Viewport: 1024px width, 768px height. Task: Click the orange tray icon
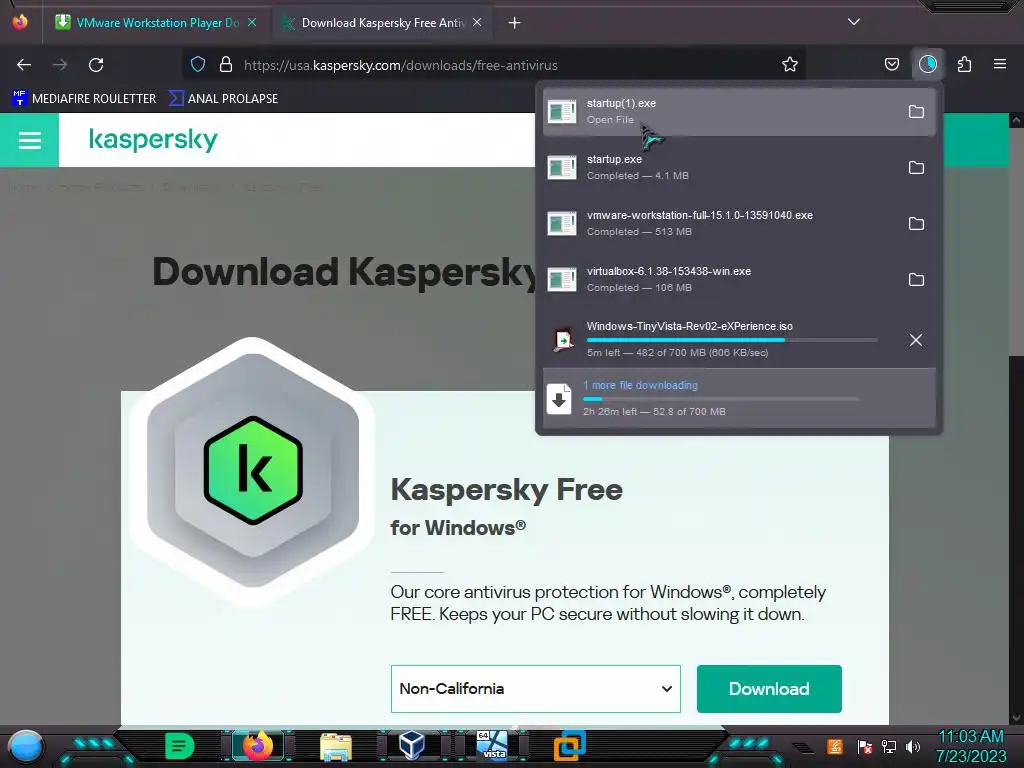pos(835,746)
